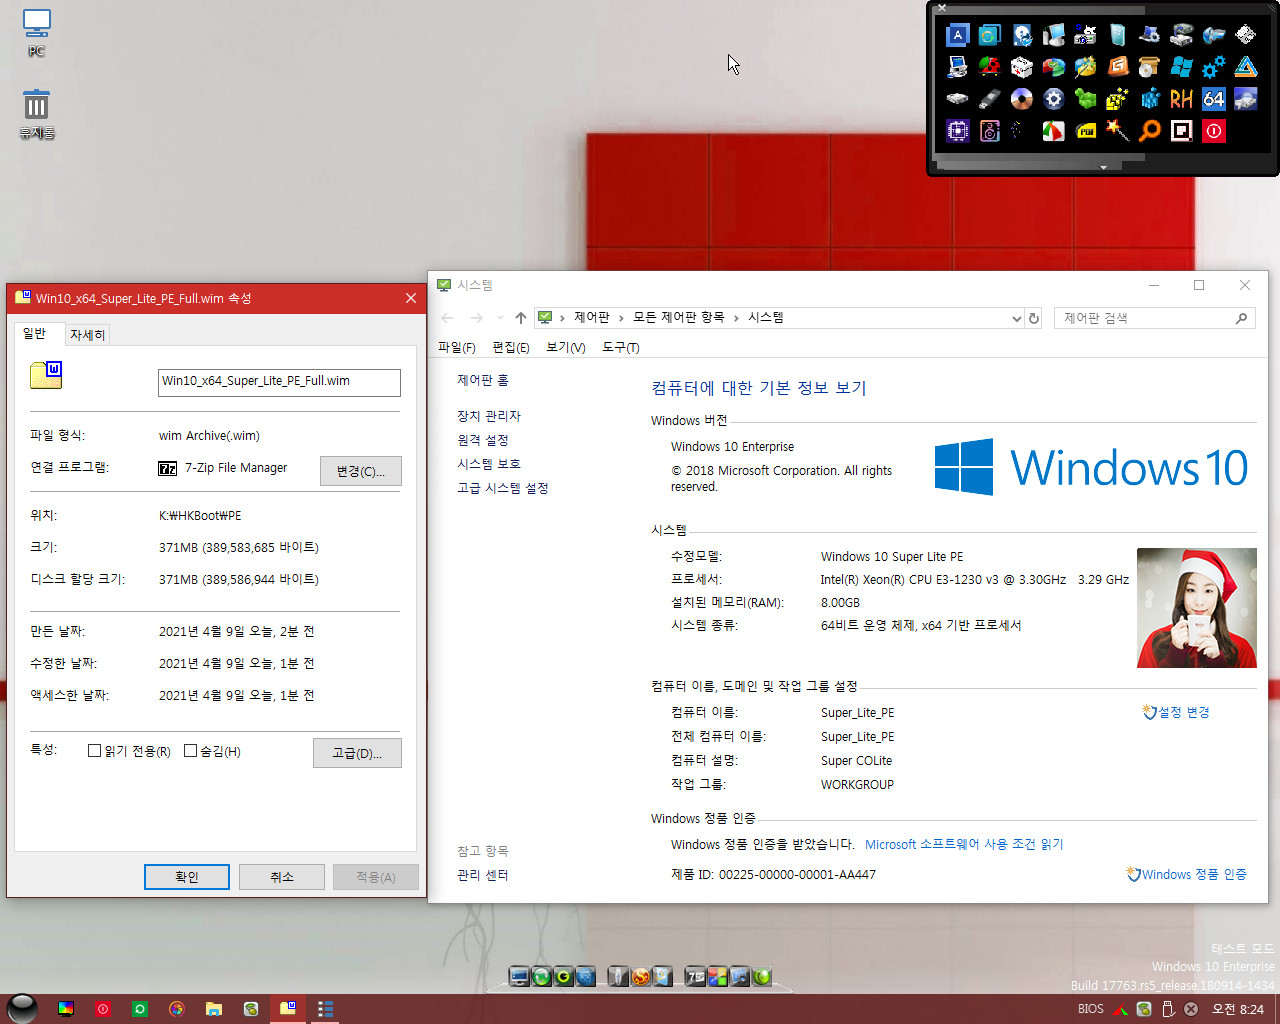The image size is (1280, 1024).
Task: Switch to the 자세히 tab
Action: point(87,335)
